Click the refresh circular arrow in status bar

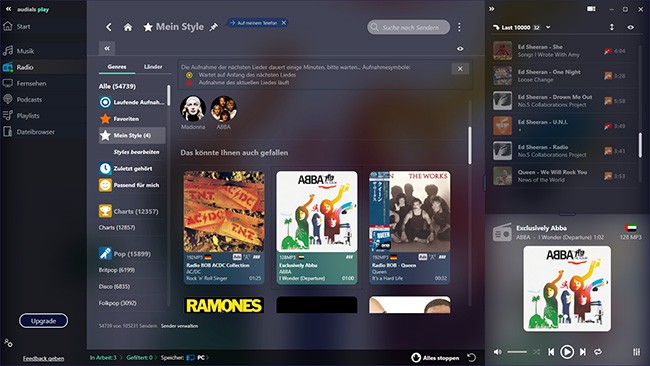(472, 357)
